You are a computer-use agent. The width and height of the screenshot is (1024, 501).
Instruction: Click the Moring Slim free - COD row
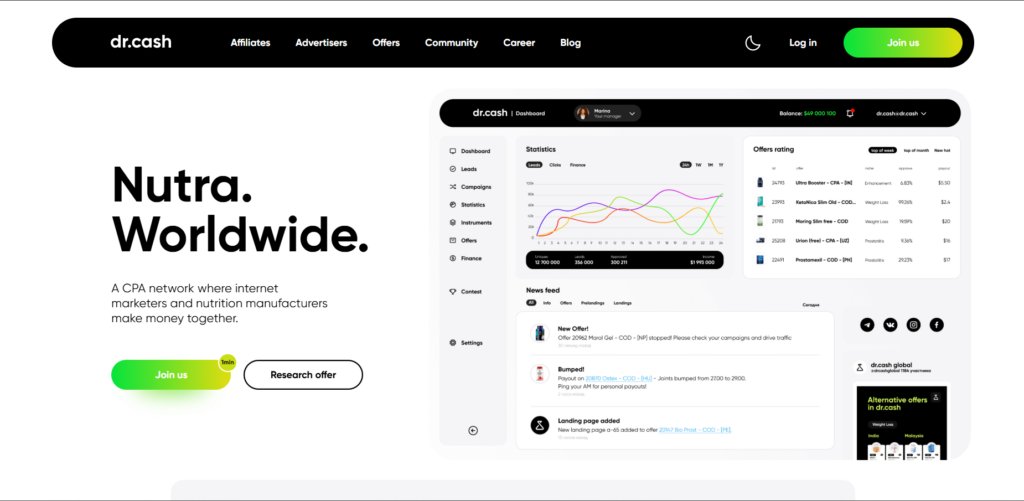[852, 221]
